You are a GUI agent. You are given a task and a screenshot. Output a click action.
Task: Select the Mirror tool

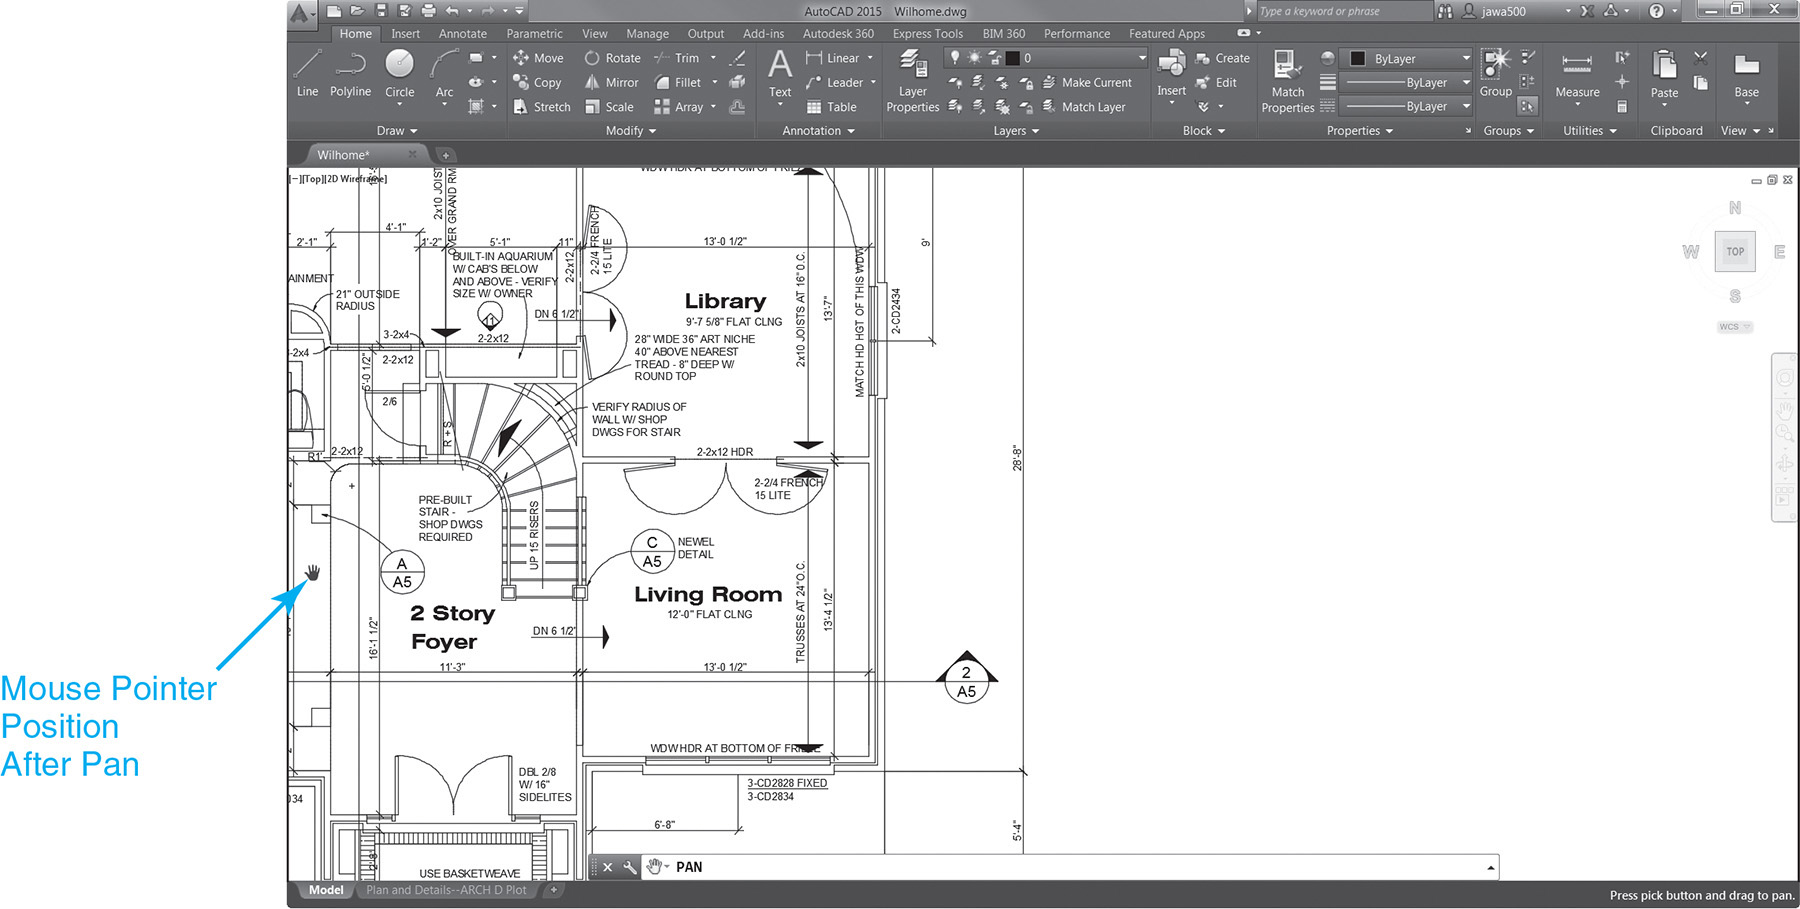[611, 82]
